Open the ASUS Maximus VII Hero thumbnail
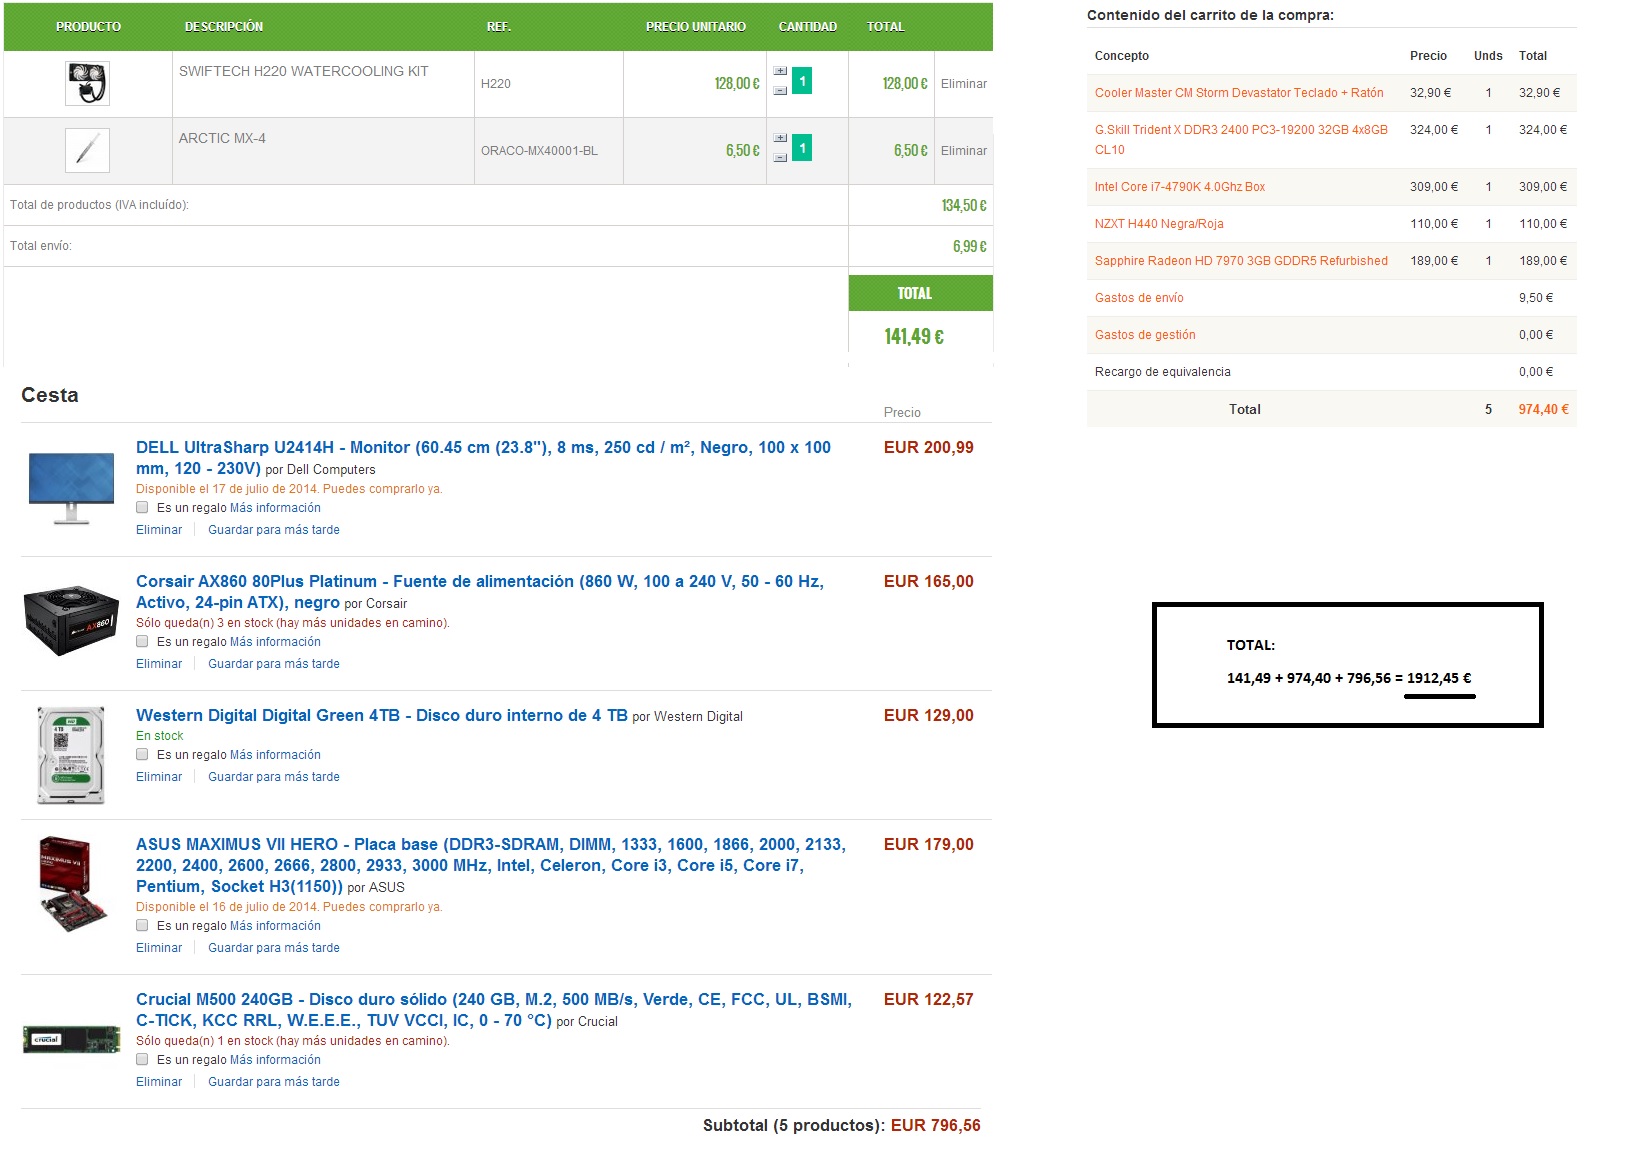This screenshot has height=1167, width=1629. [x=73, y=885]
